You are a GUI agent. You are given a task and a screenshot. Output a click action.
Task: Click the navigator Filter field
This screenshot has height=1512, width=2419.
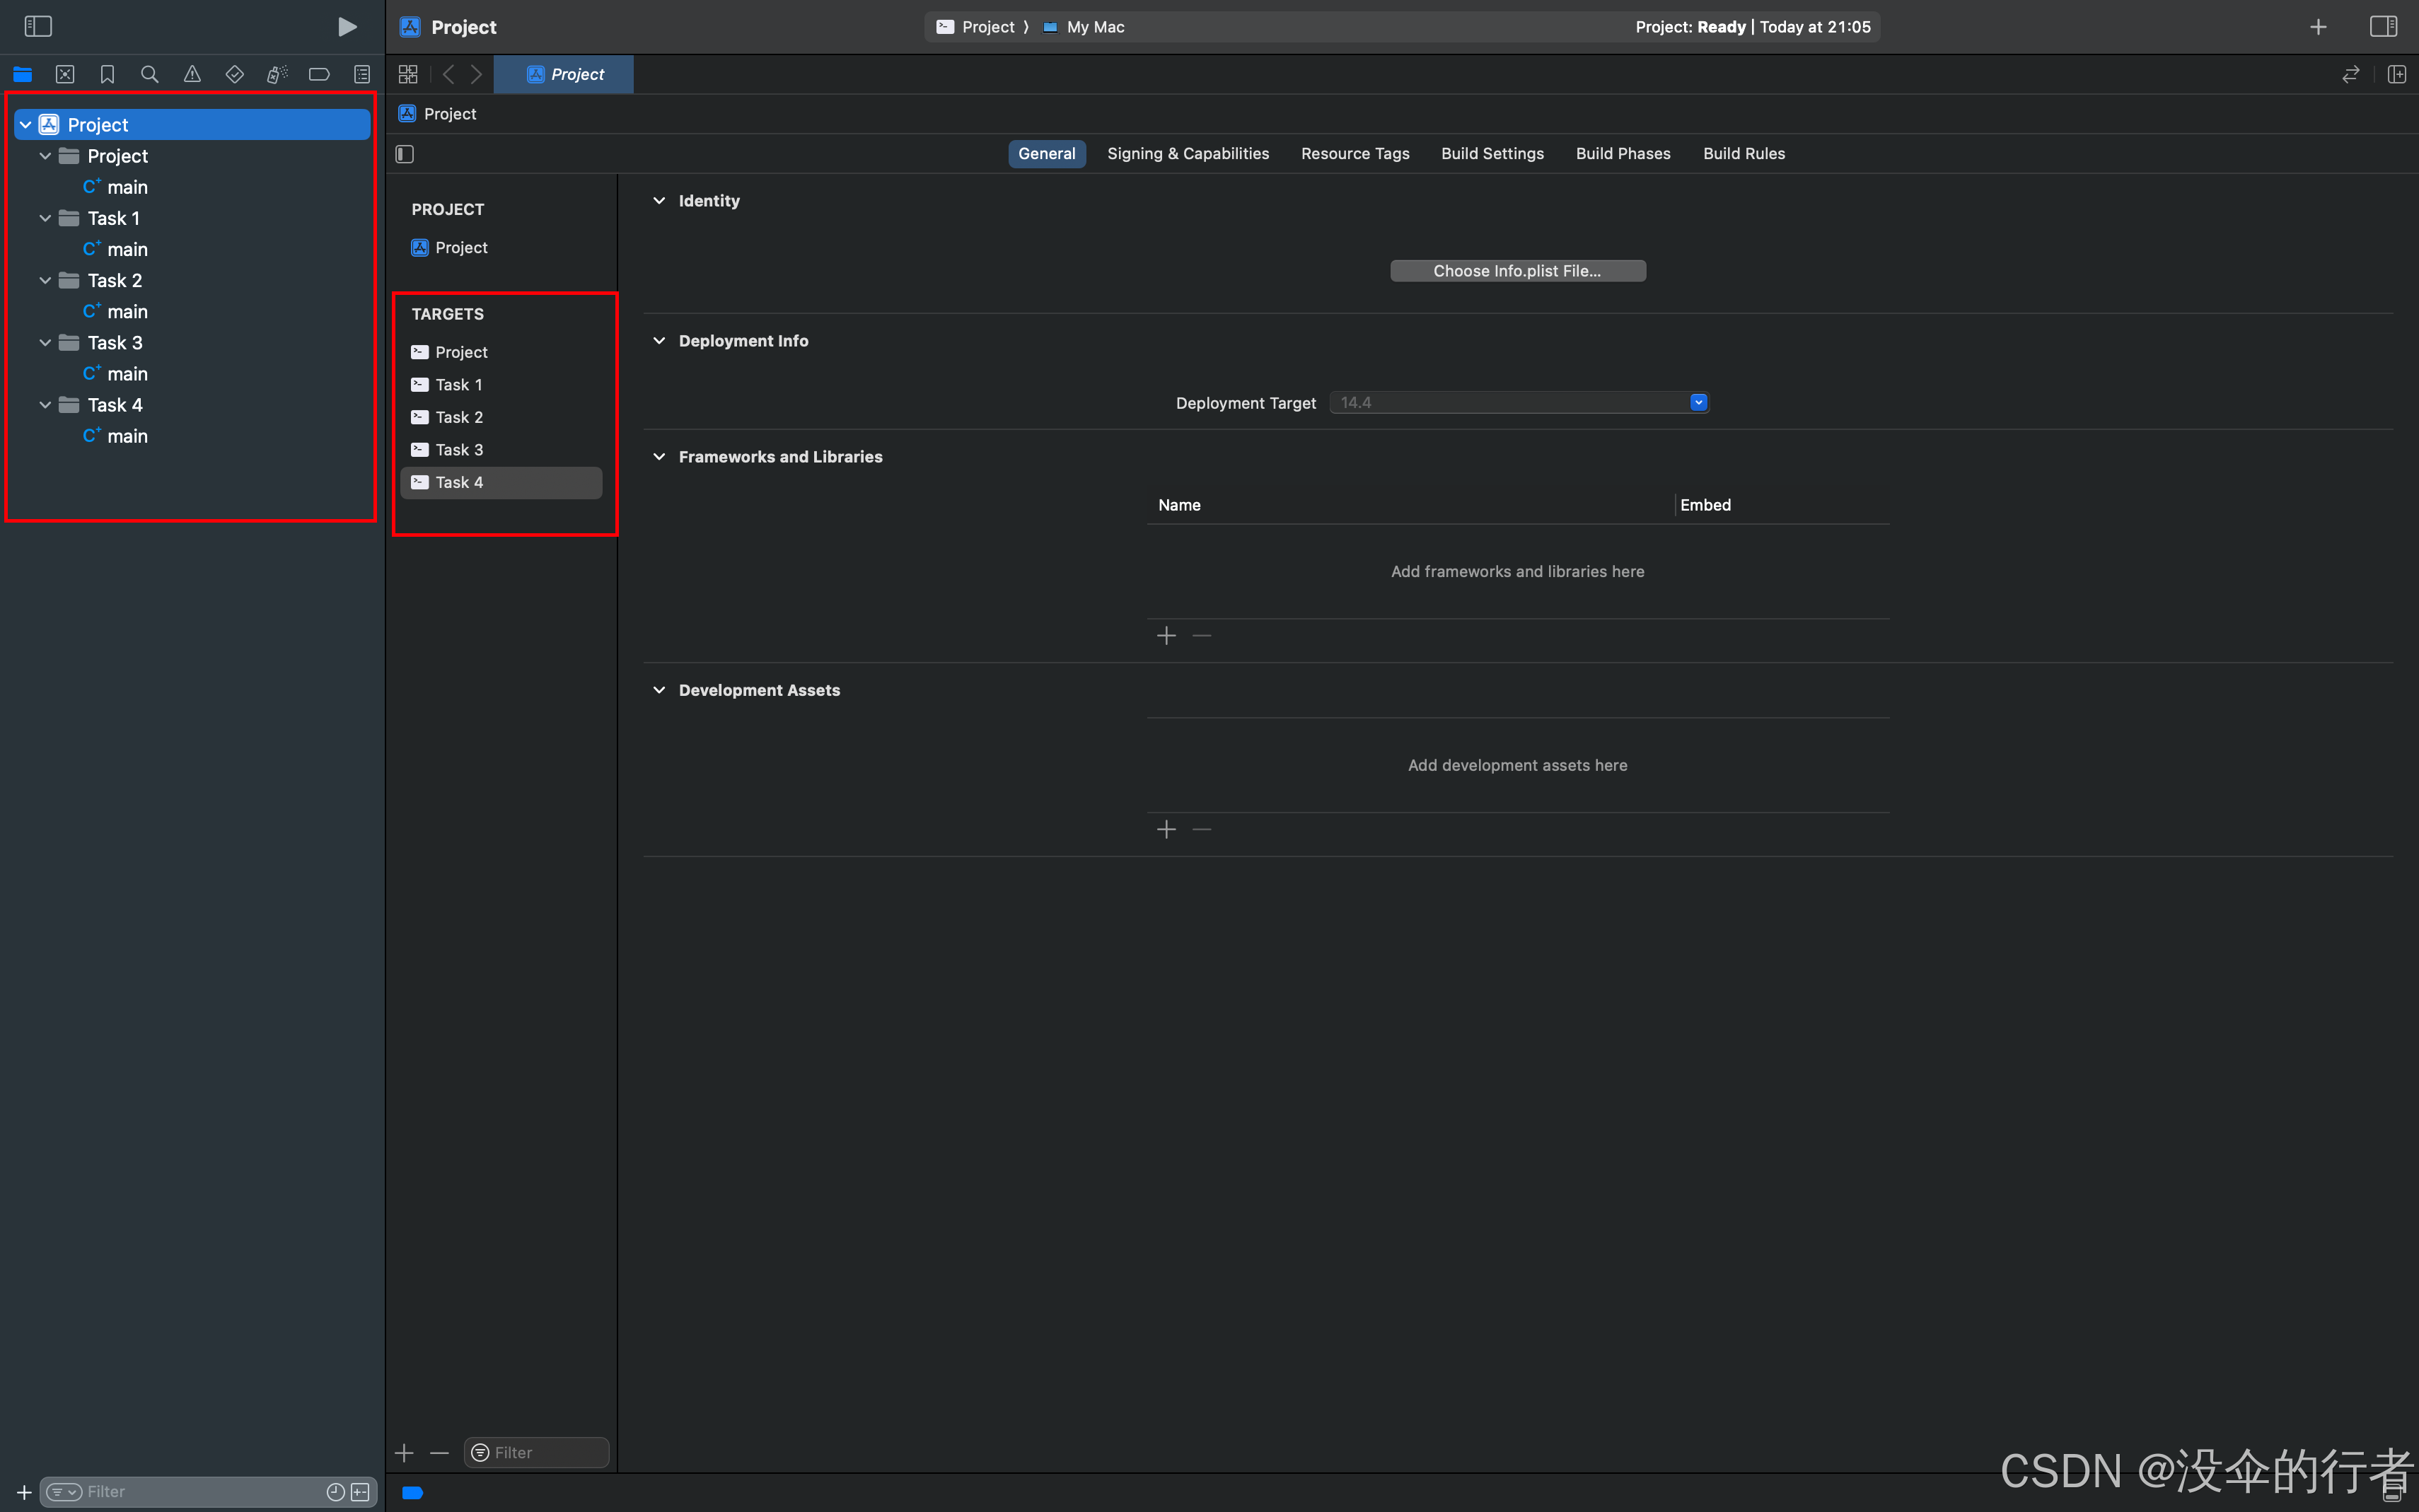click(208, 1491)
